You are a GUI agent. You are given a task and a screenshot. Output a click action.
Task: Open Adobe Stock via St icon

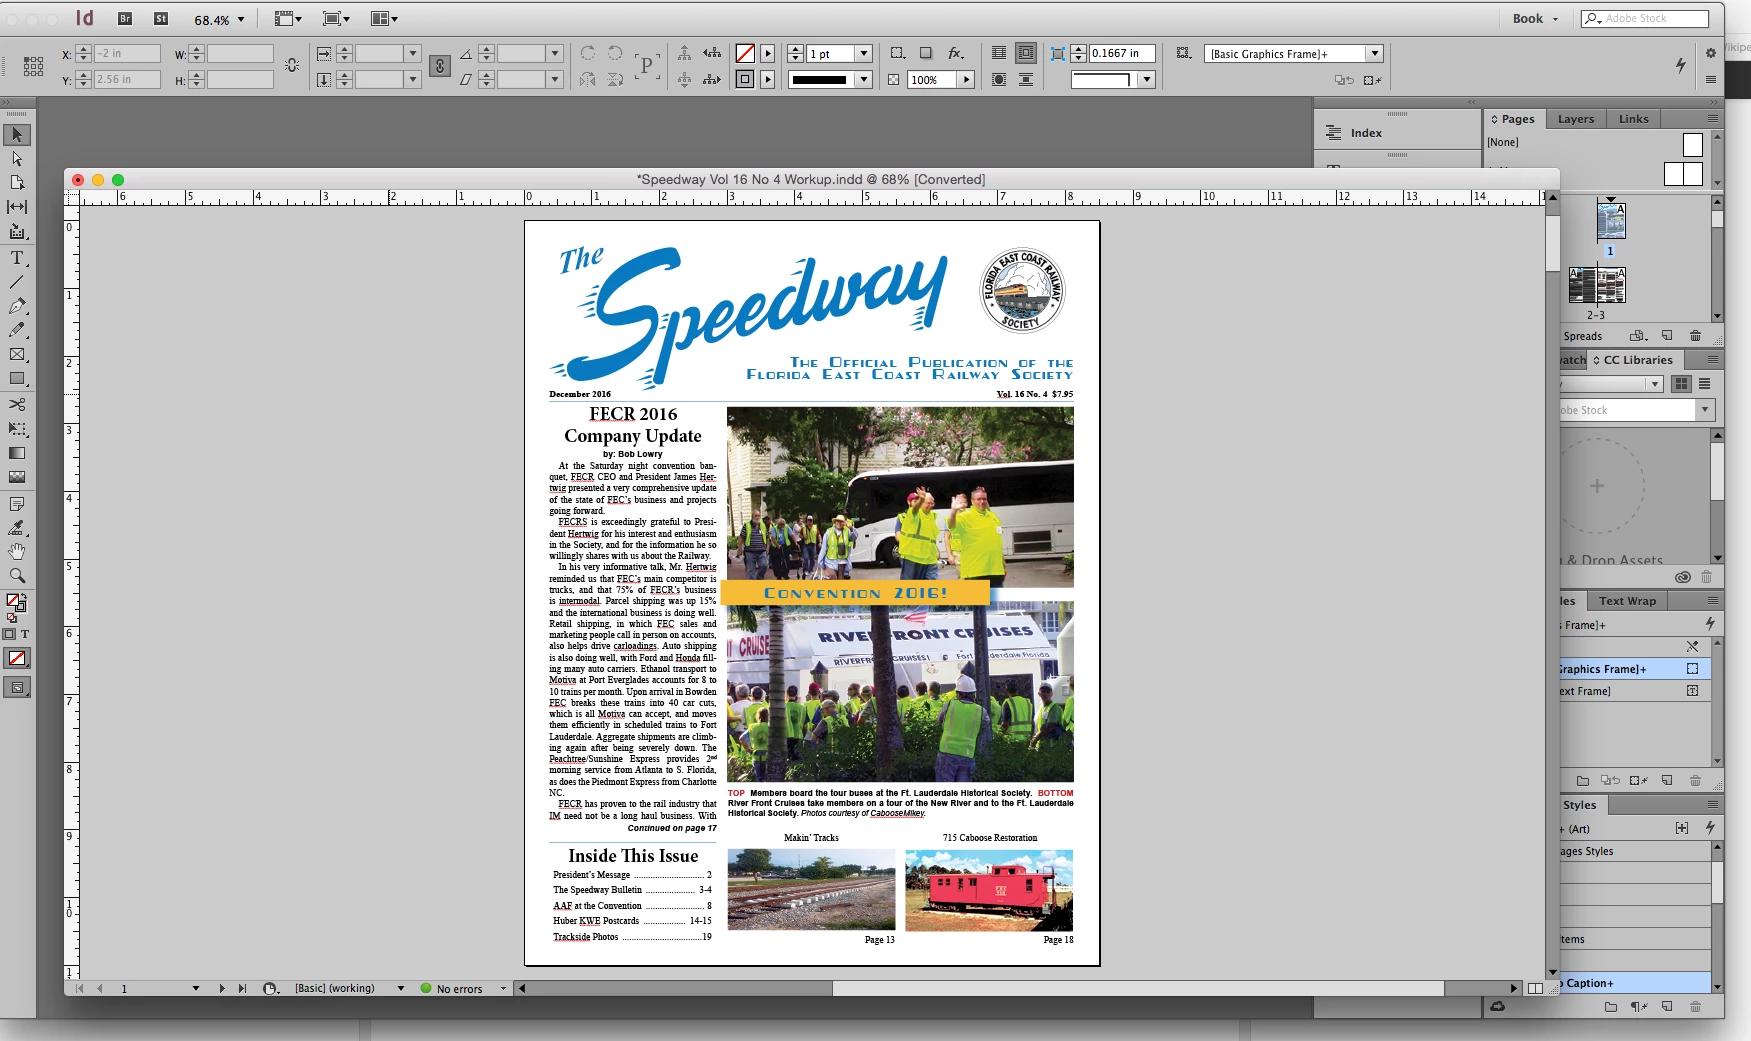[x=161, y=18]
